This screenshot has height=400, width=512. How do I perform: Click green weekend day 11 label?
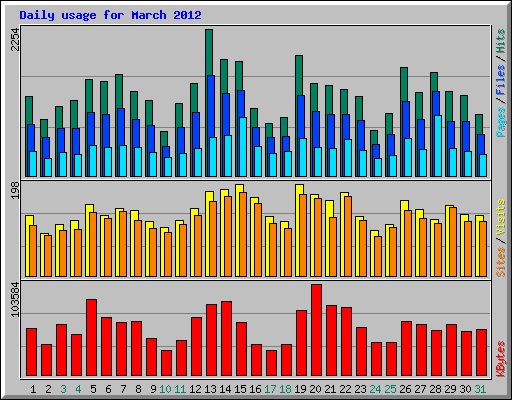coord(180,389)
